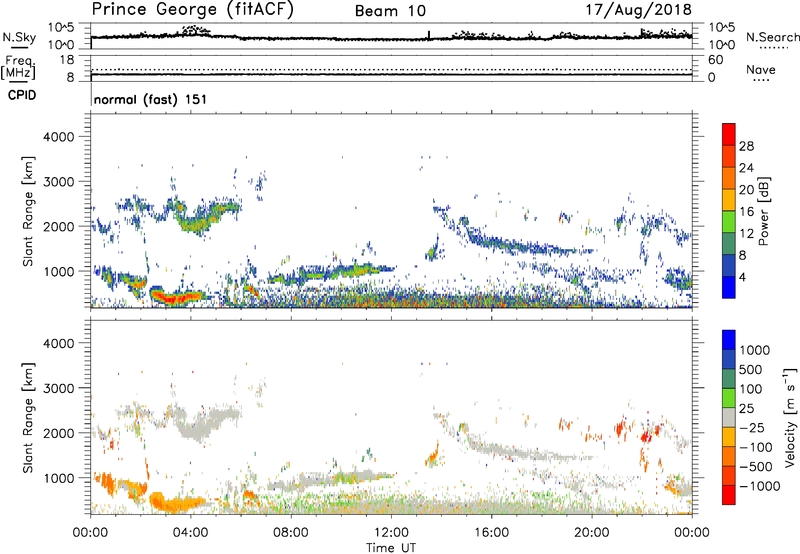Click the red velocity scatter near 22:00 UT
This screenshot has height=554, width=800.
point(646,436)
